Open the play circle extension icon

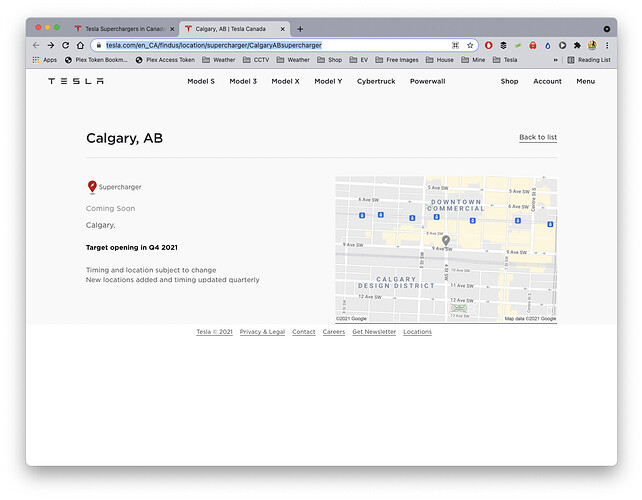pos(563,45)
